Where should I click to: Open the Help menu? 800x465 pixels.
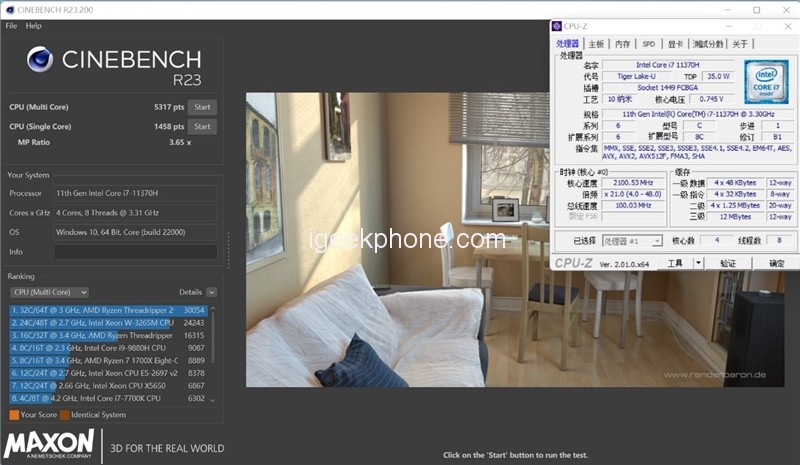34,25
